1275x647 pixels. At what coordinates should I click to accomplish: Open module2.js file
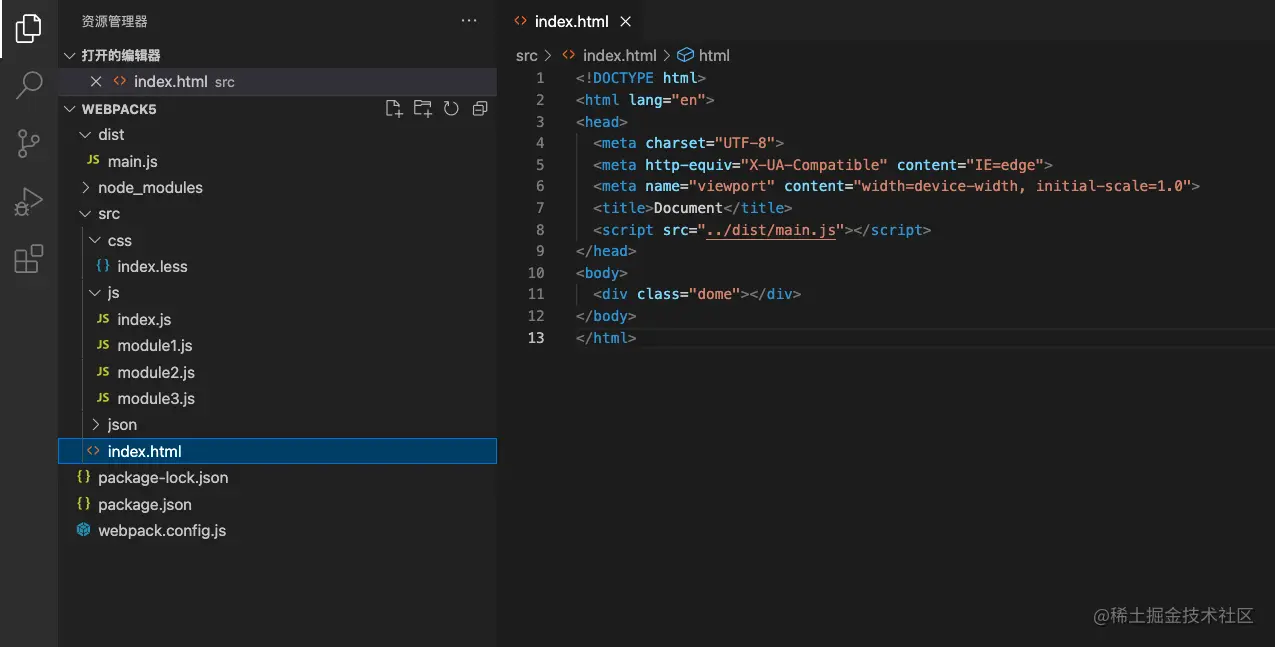(277, 373)
